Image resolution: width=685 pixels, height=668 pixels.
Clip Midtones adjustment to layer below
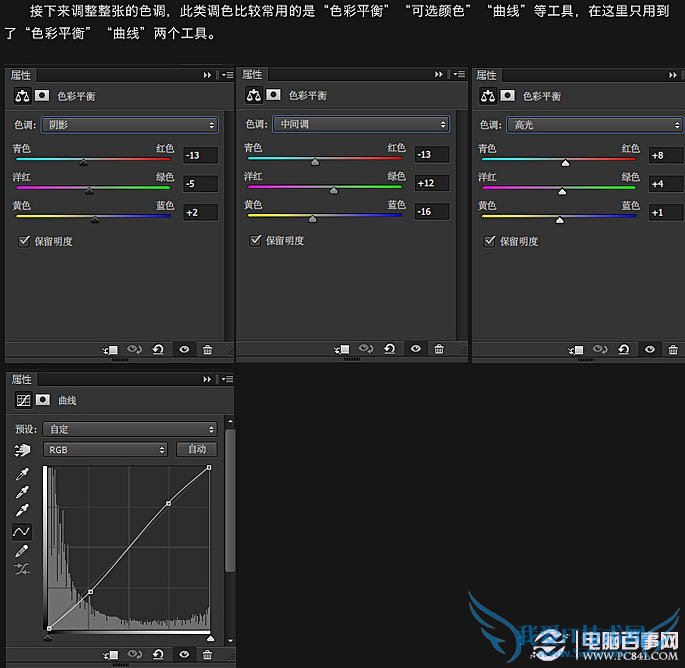point(342,349)
